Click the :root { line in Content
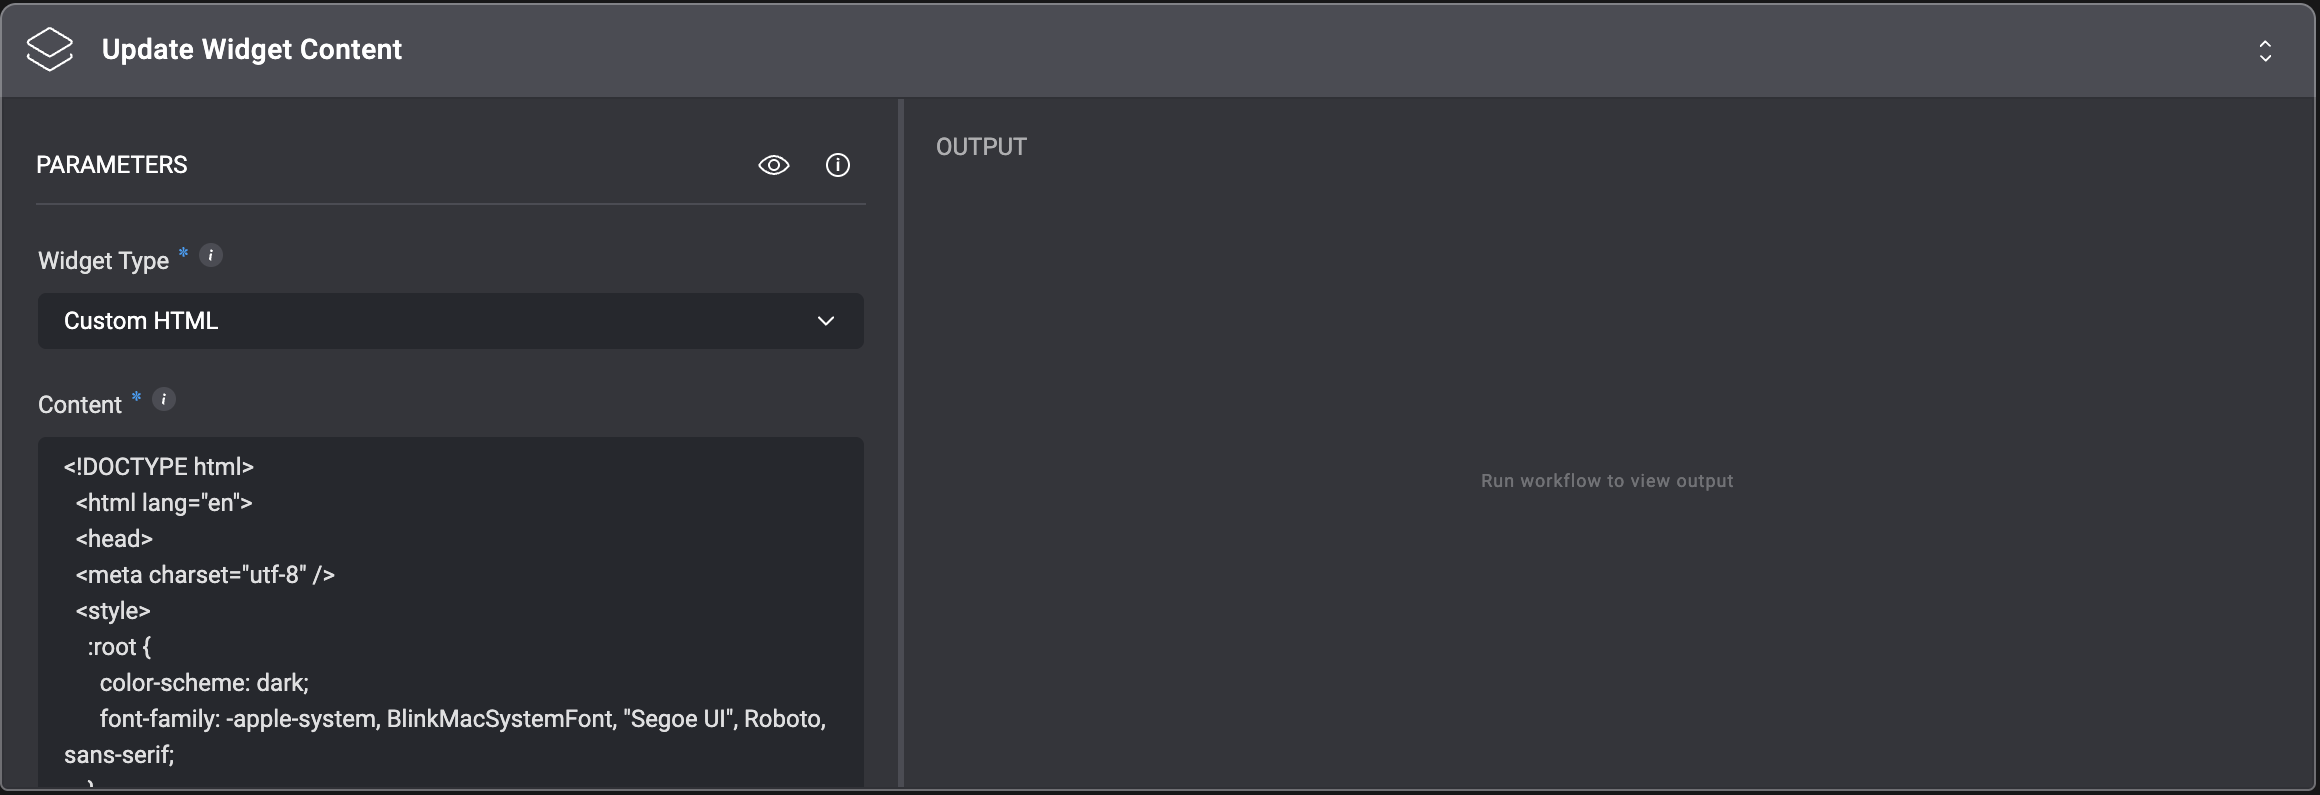This screenshot has height=795, width=2320. point(119,647)
